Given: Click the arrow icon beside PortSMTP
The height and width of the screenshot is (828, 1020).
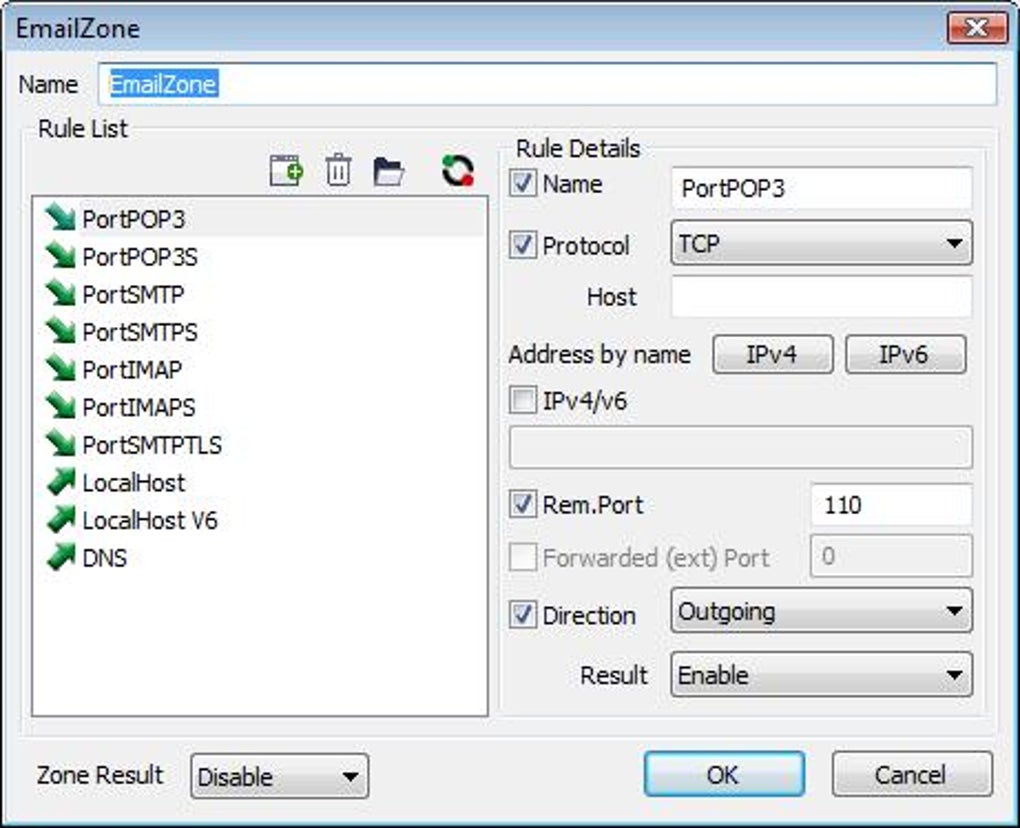Looking at the screenshot, I should pos(61,293).
